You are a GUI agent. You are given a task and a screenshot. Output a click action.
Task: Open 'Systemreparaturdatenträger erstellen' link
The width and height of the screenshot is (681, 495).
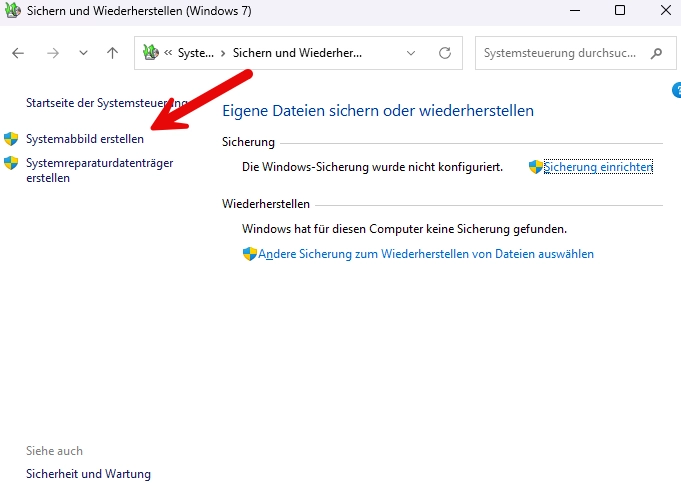click(x=99, y=170)
